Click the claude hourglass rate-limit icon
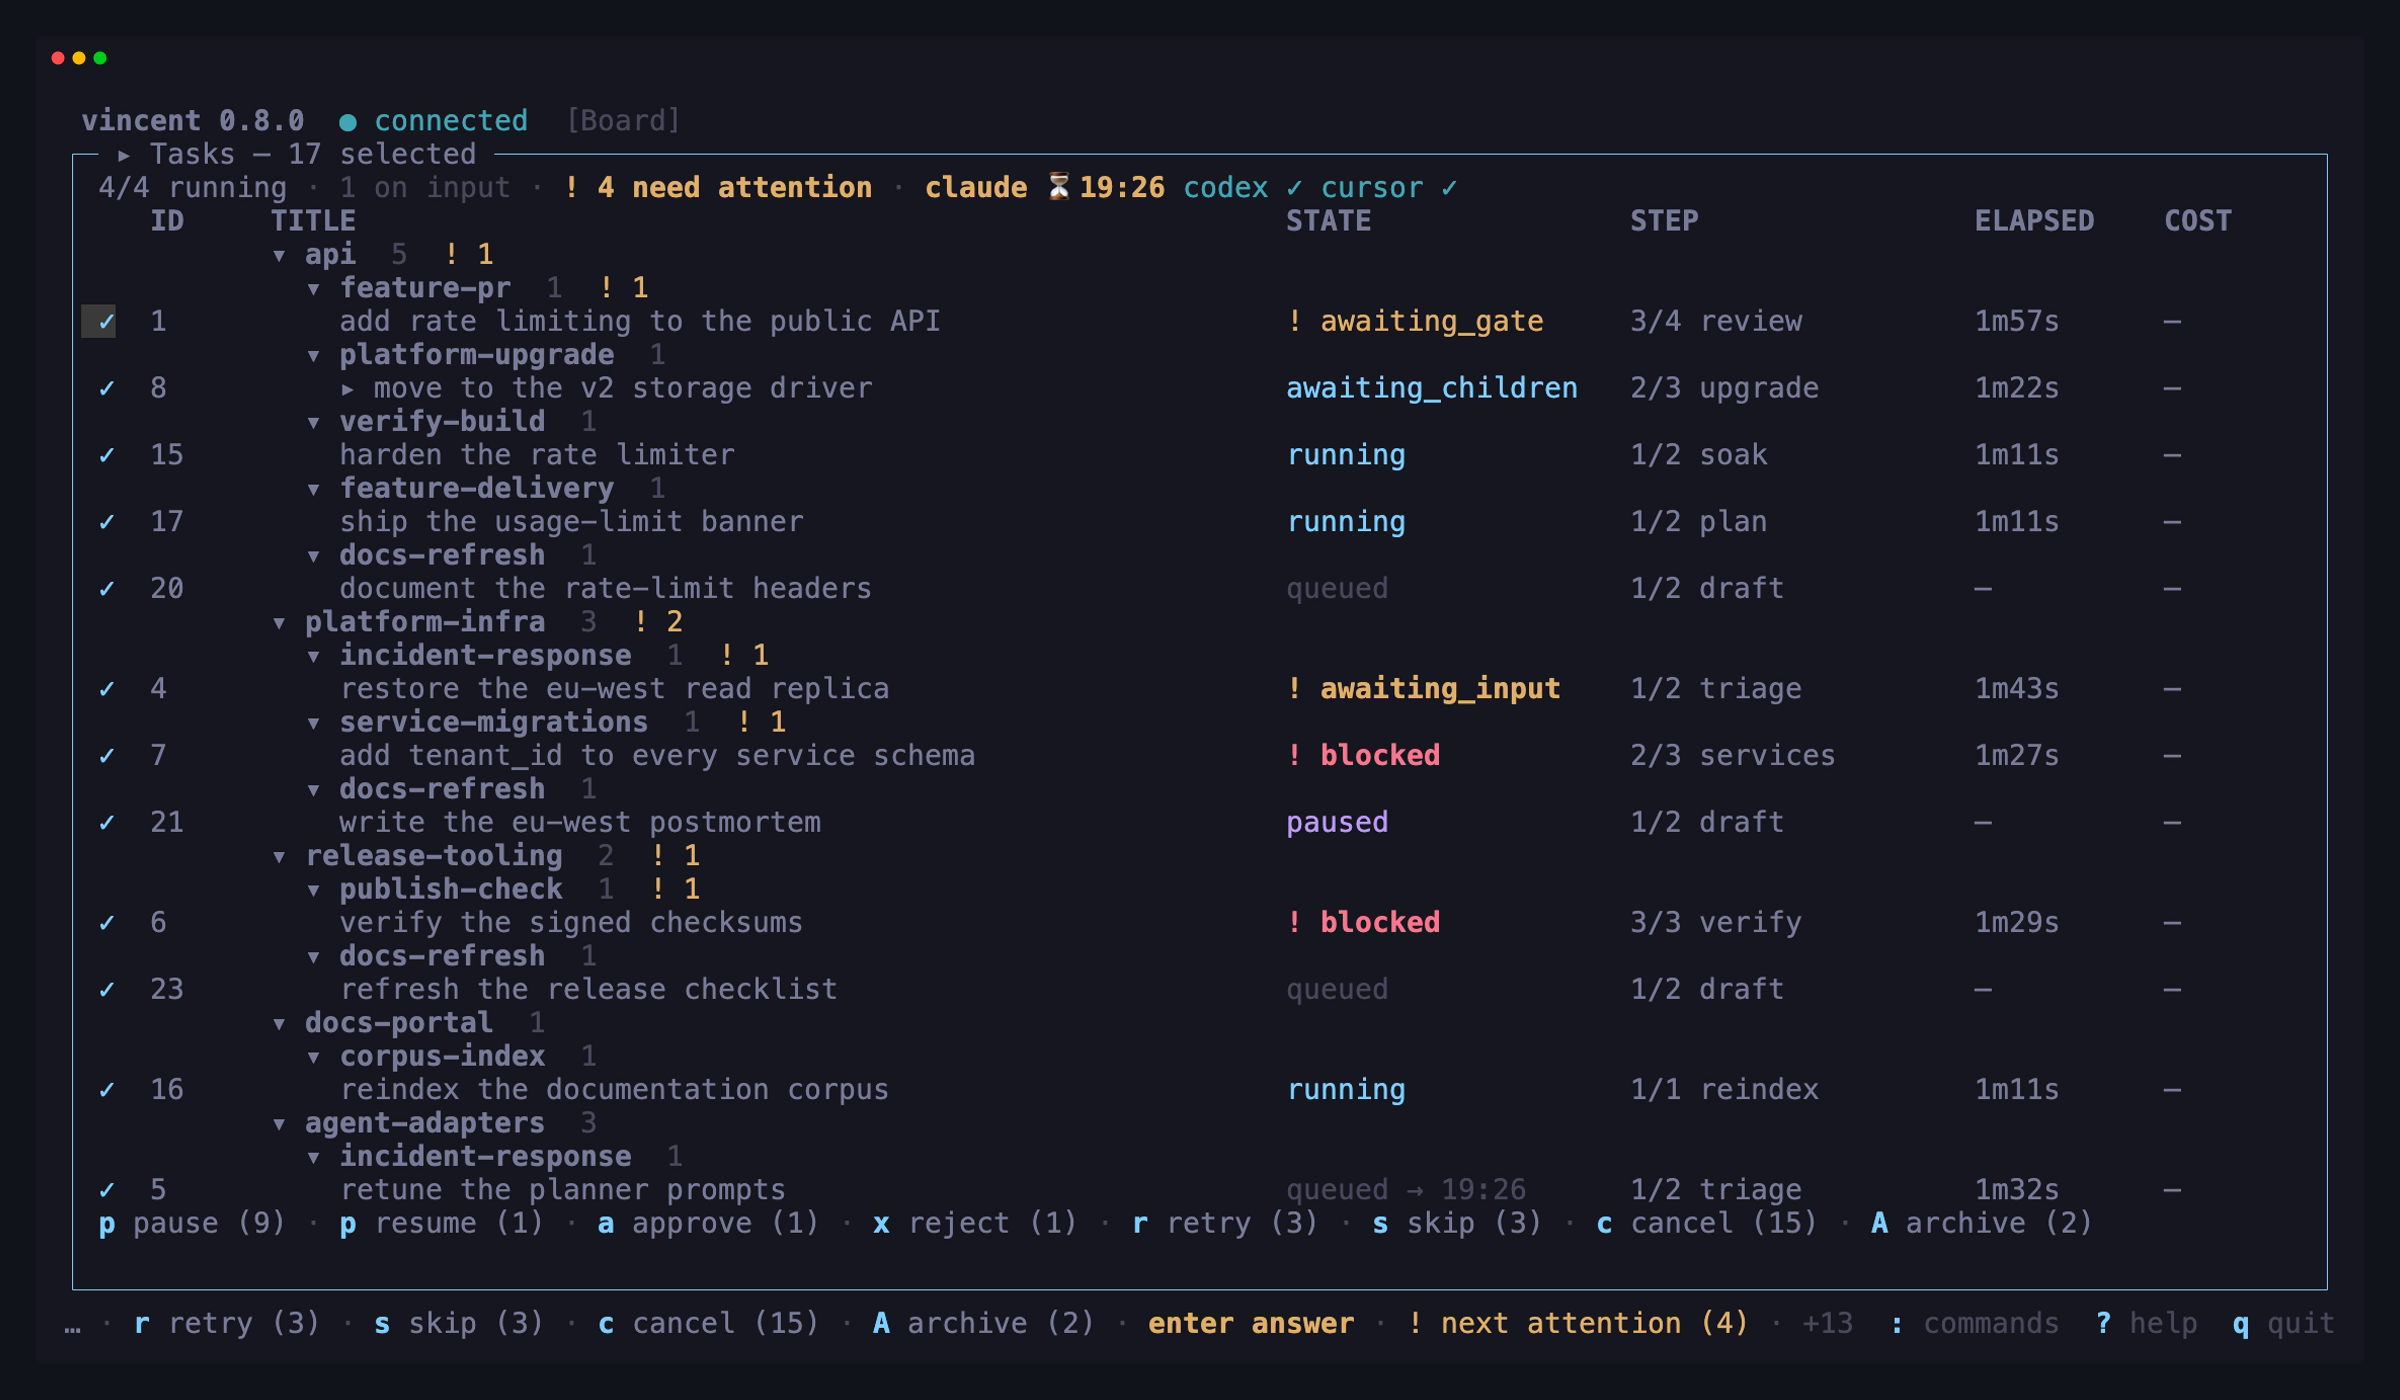 [x=1058, y=187]
